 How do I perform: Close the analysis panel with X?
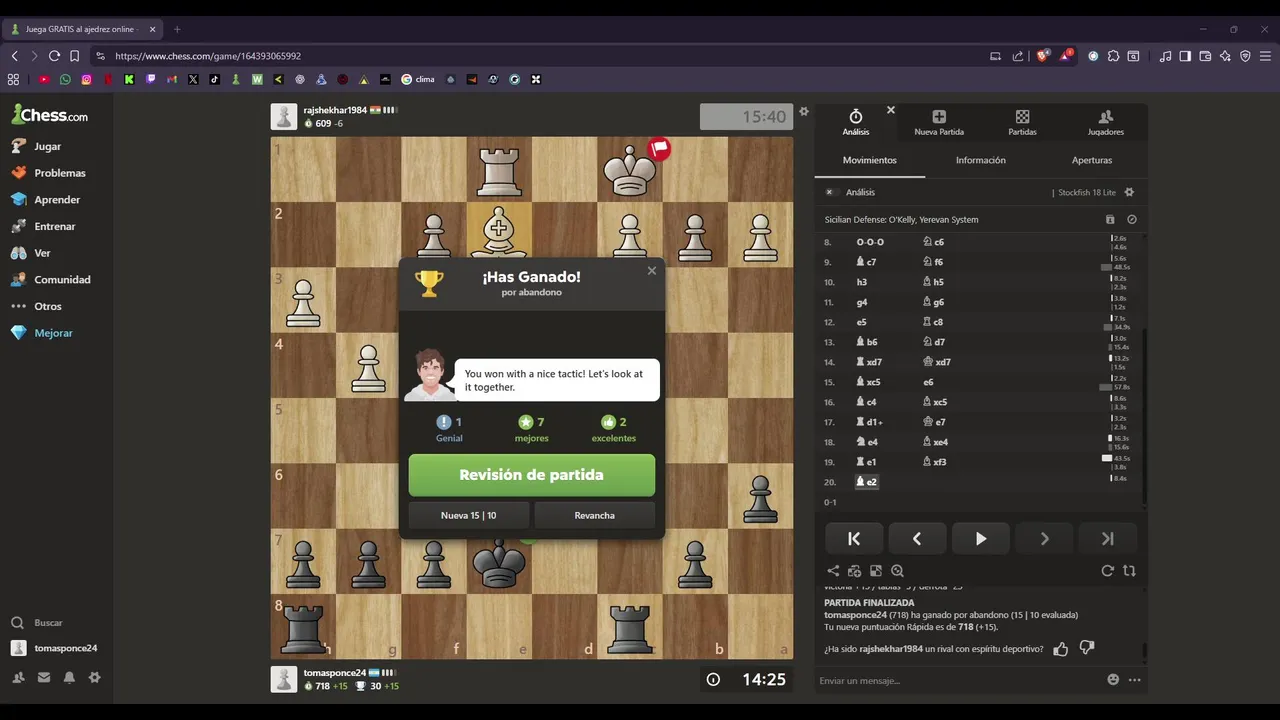(891, 110)
